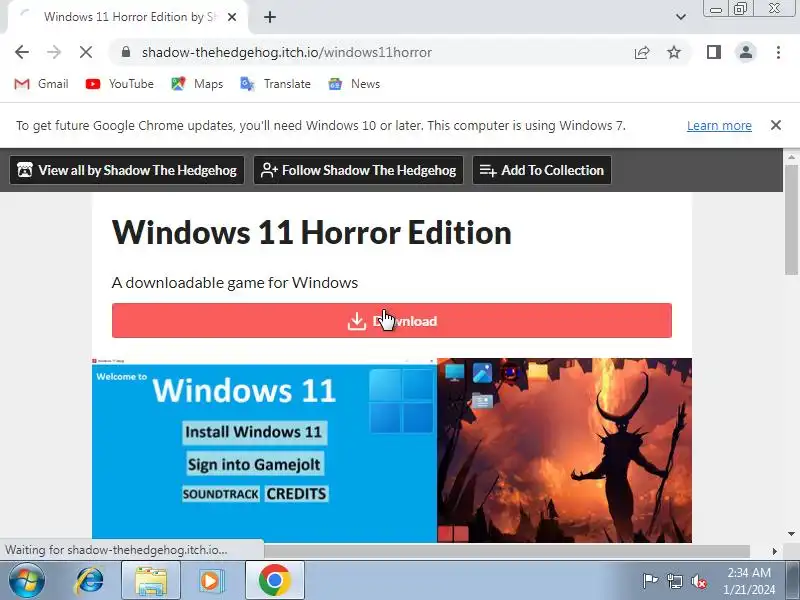Image resolution: width=800 pixels, height=600 pixels.
Task: Click Add To Collection button
Action: click(541, 170)
